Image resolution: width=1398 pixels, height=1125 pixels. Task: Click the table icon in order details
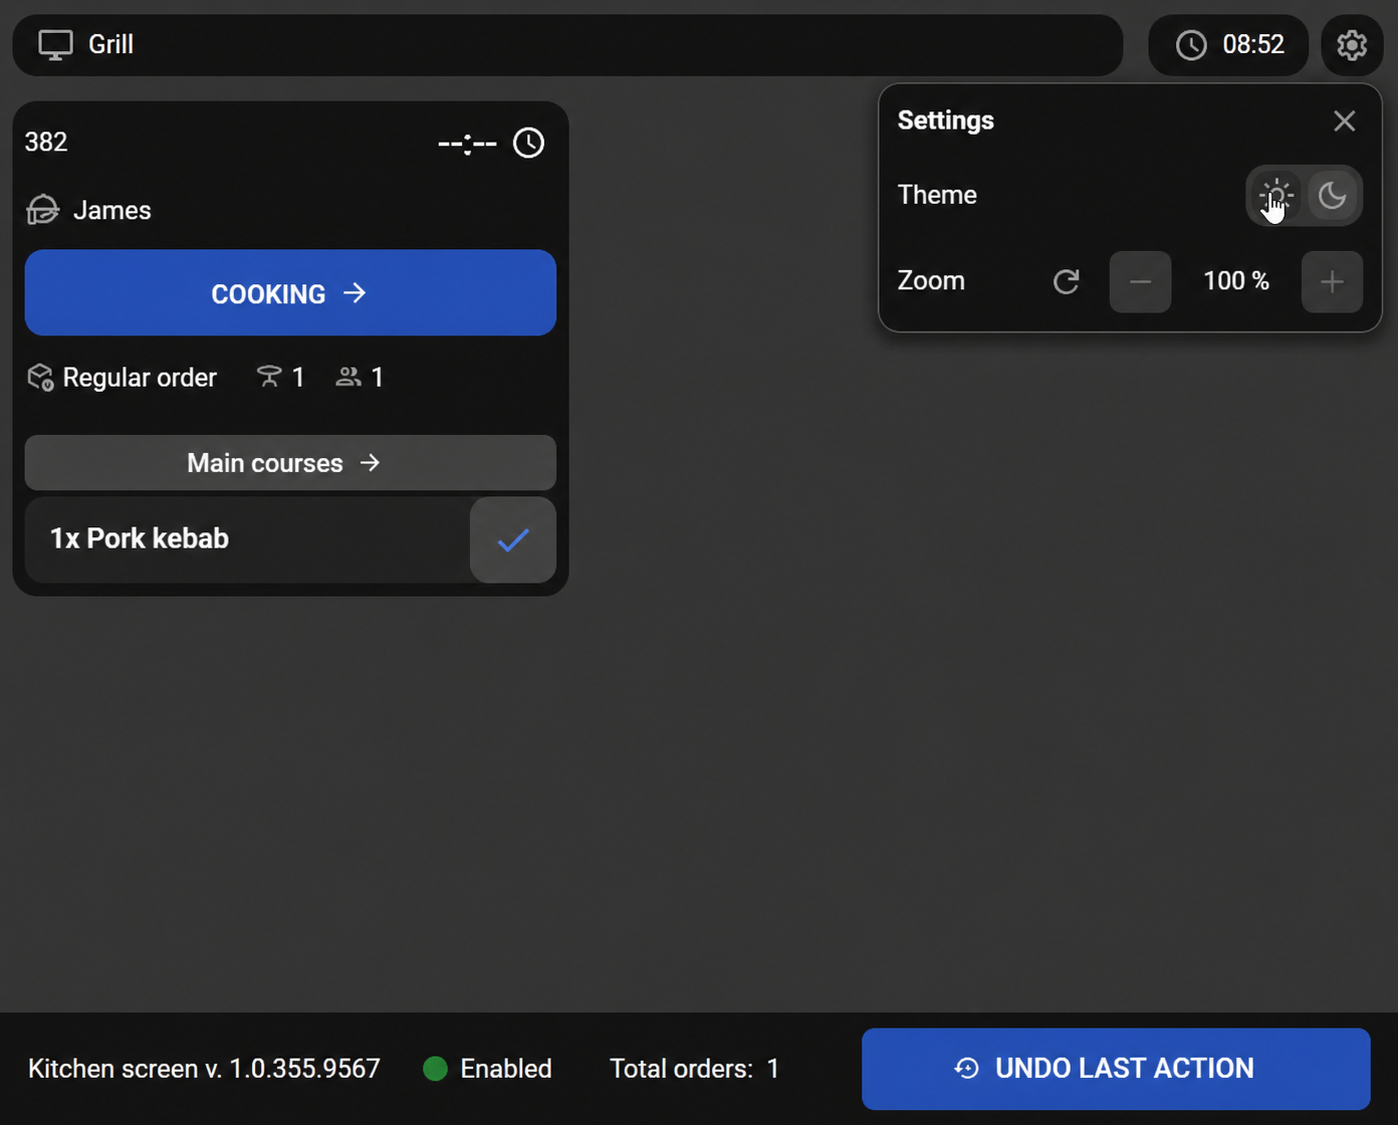(269, 376)
